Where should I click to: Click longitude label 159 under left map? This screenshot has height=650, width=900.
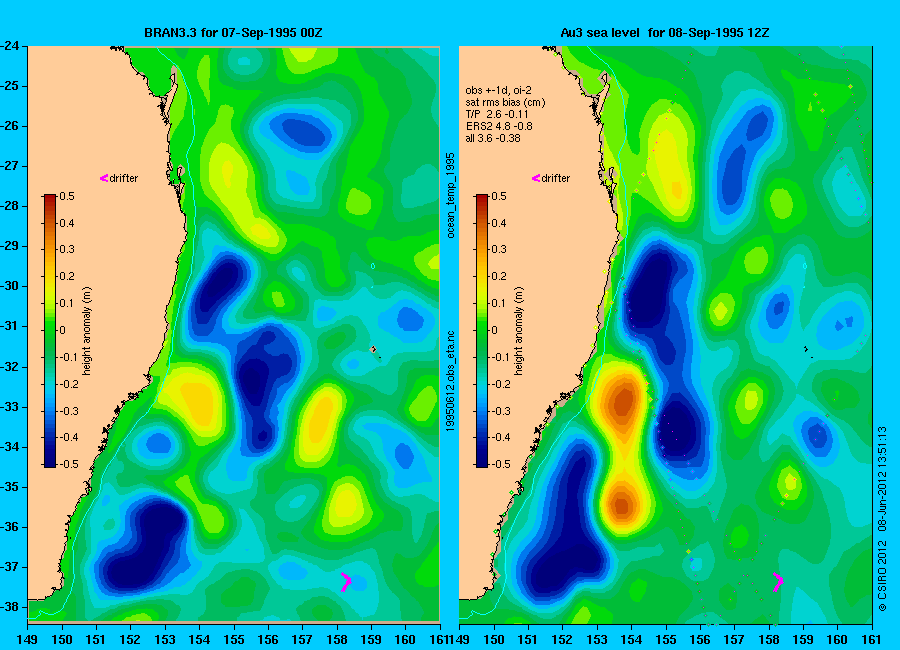[371, 640]
